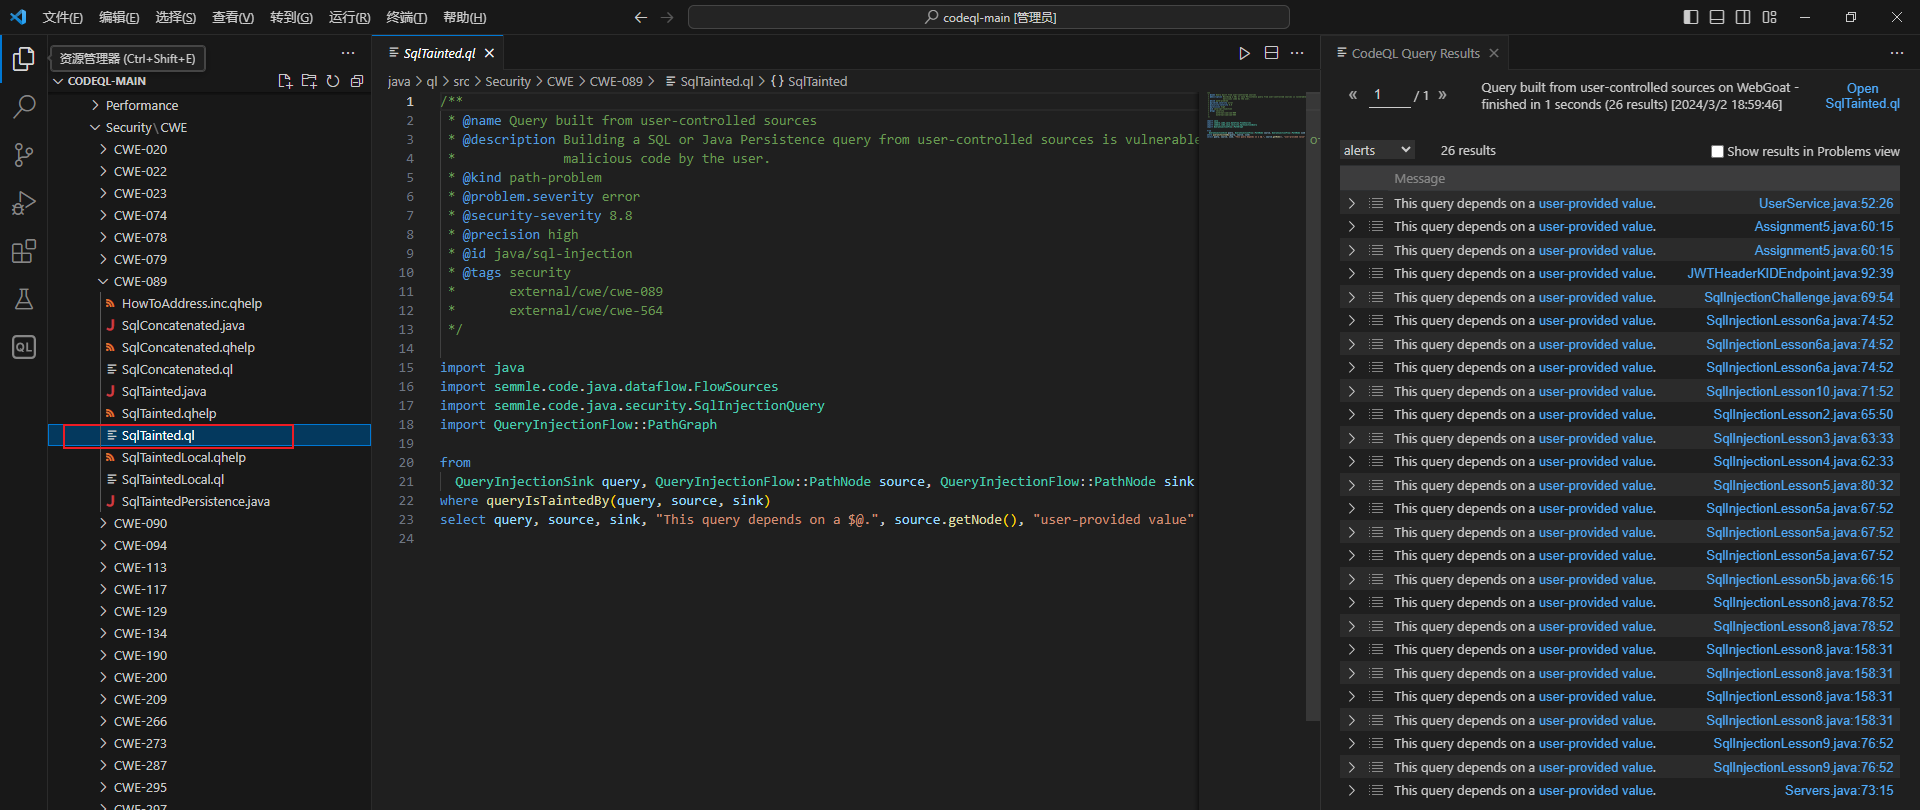Go to previous results page
This screenshot has width=1920, height=810.
[x=1353, y=95]
